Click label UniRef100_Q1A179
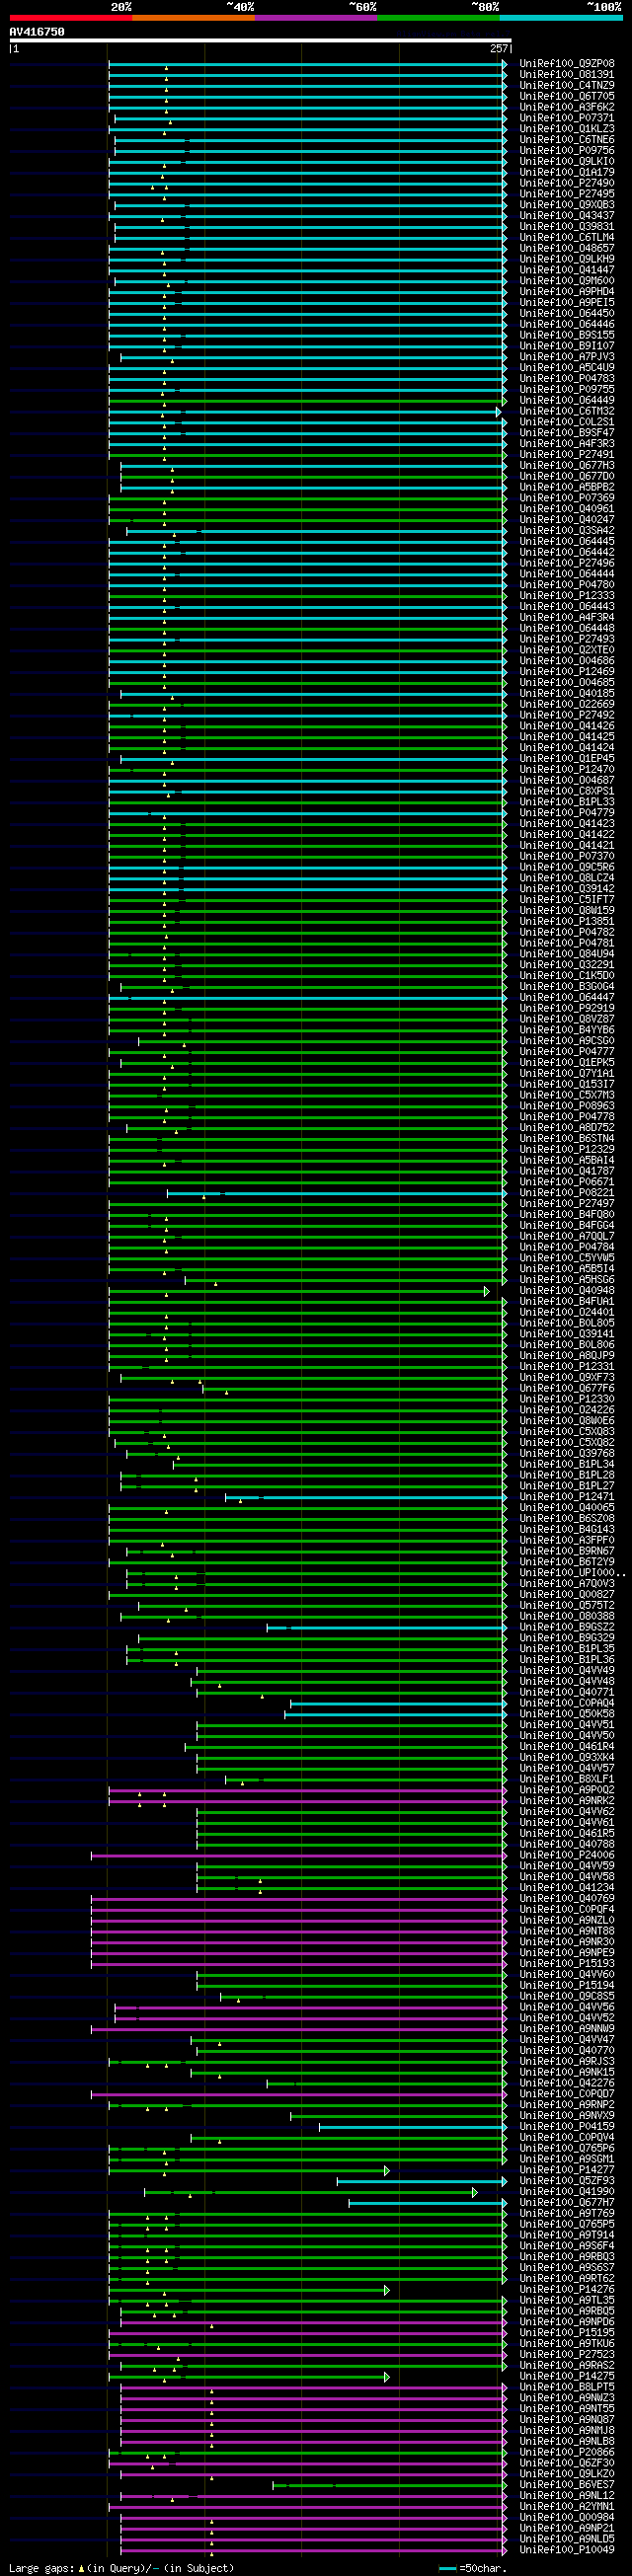The image size is (632, 2576). coord(567,172)
